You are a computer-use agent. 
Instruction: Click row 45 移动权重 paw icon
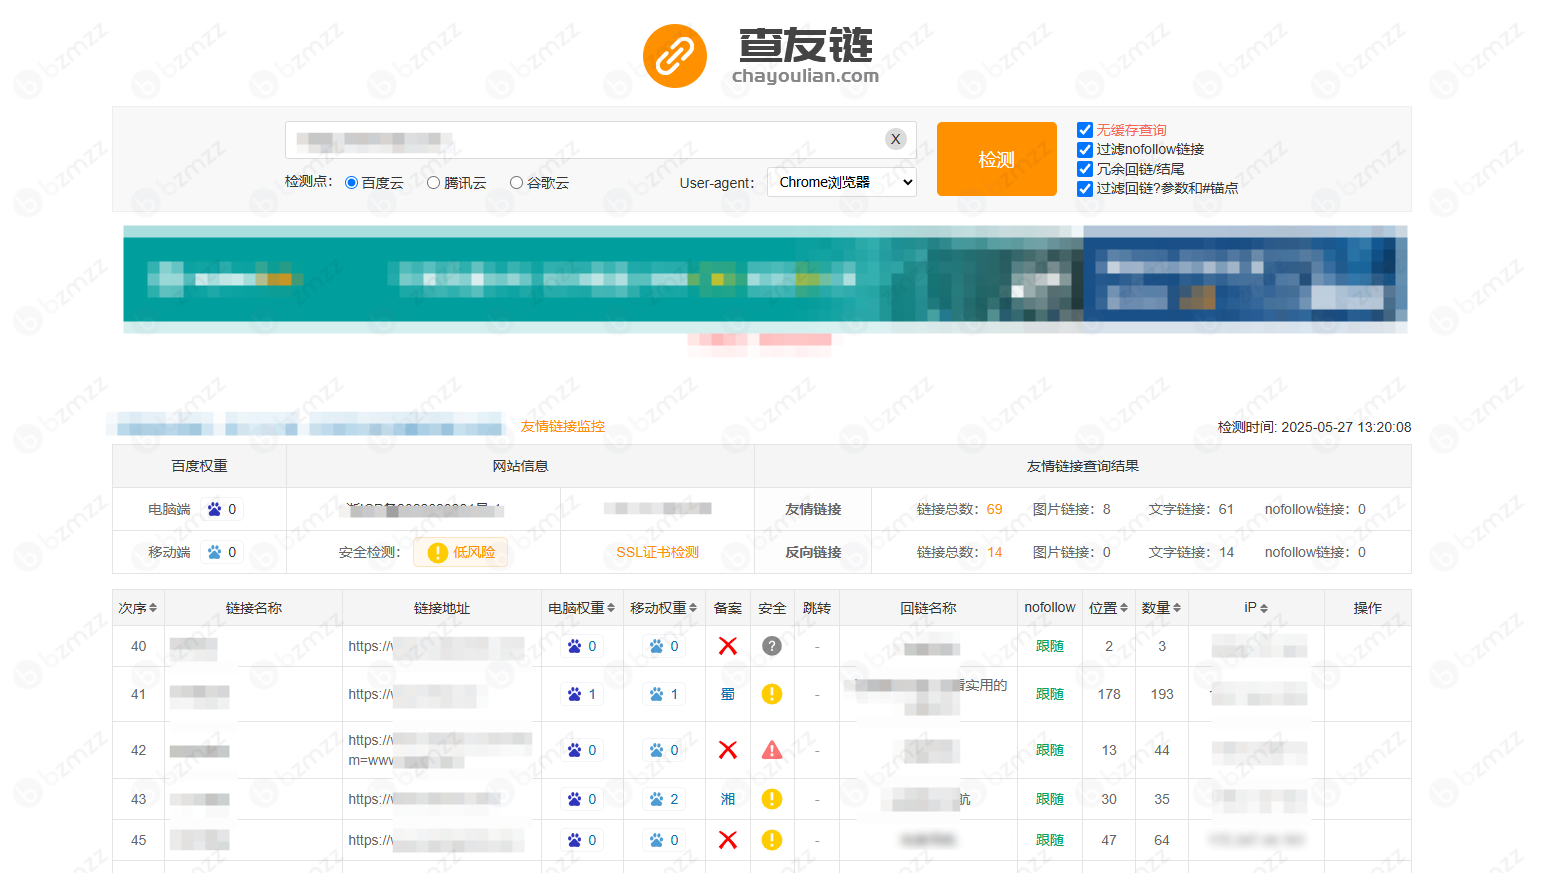tap(656, 840)
